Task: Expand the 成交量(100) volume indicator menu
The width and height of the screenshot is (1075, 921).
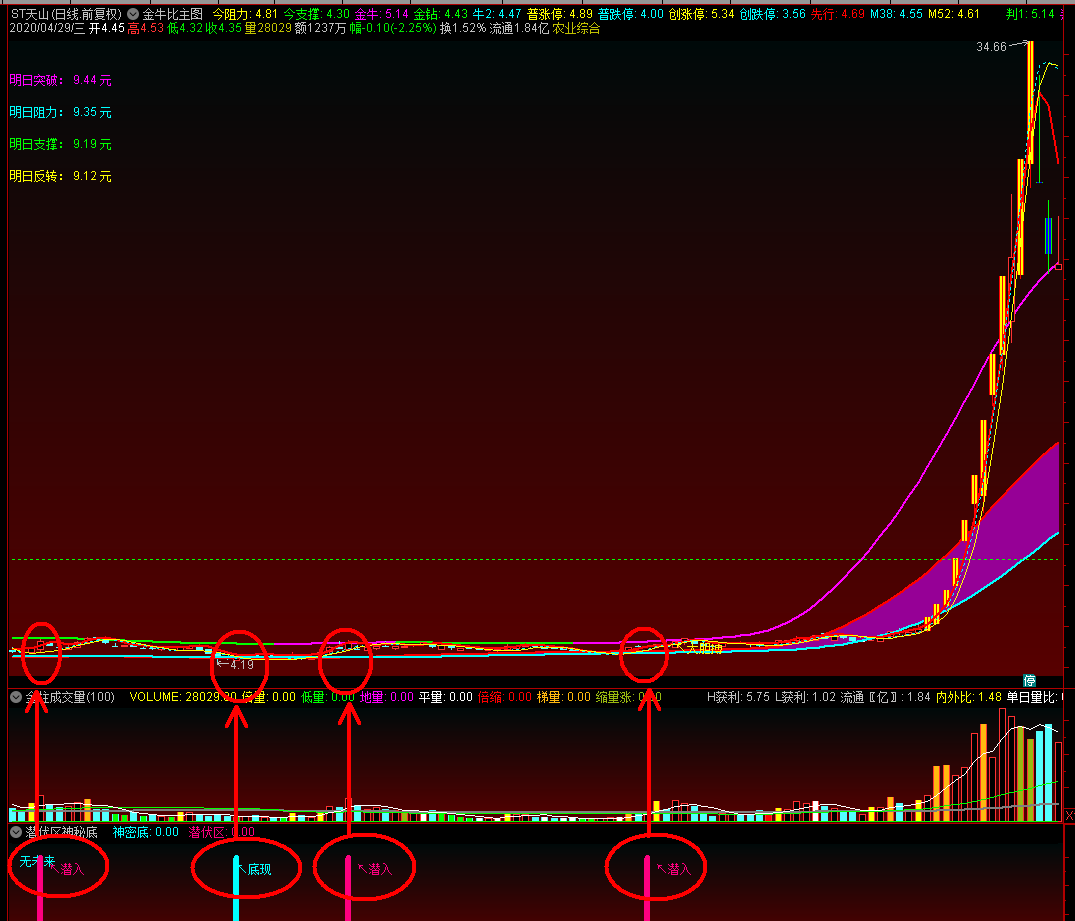Action: point(16,697)
